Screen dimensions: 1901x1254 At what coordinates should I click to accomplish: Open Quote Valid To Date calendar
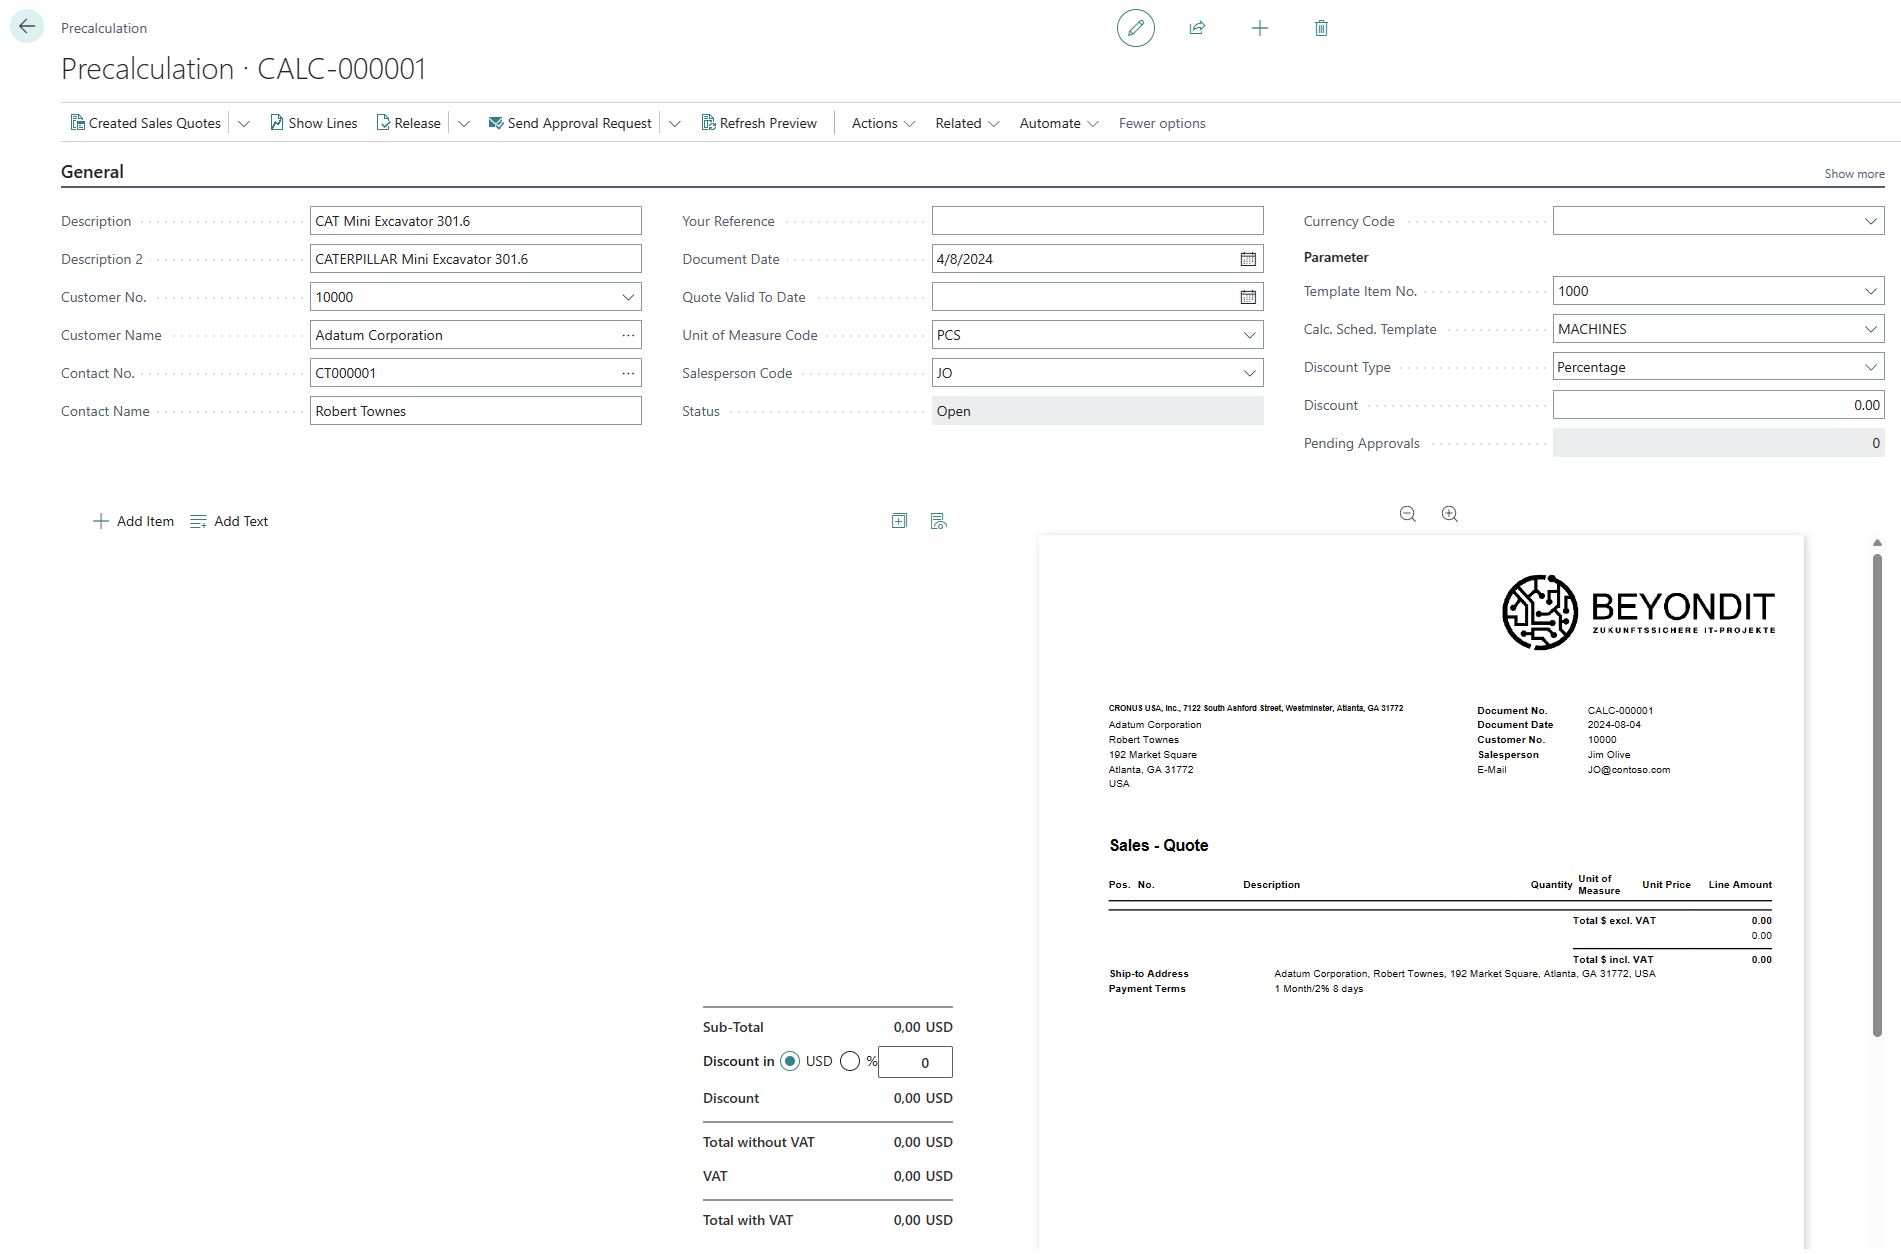1248,297
